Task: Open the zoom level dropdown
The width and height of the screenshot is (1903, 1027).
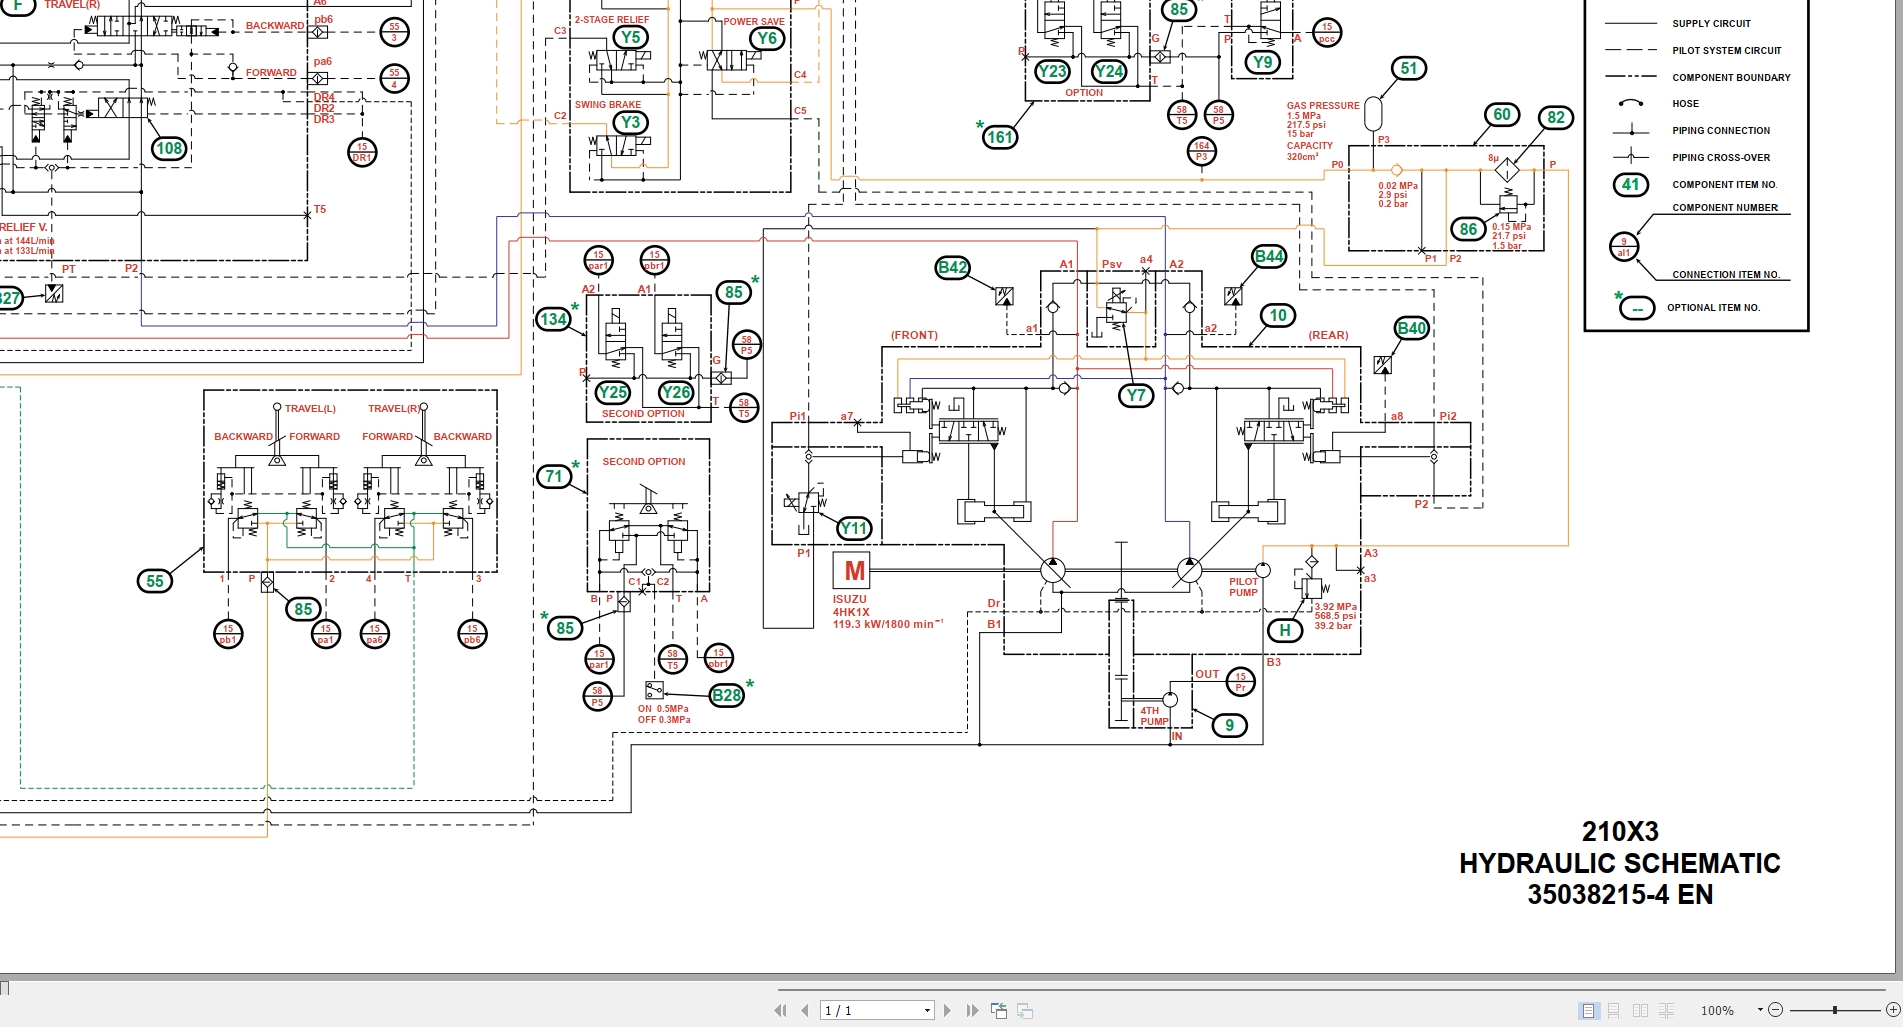Action: coord(1760,1010)
